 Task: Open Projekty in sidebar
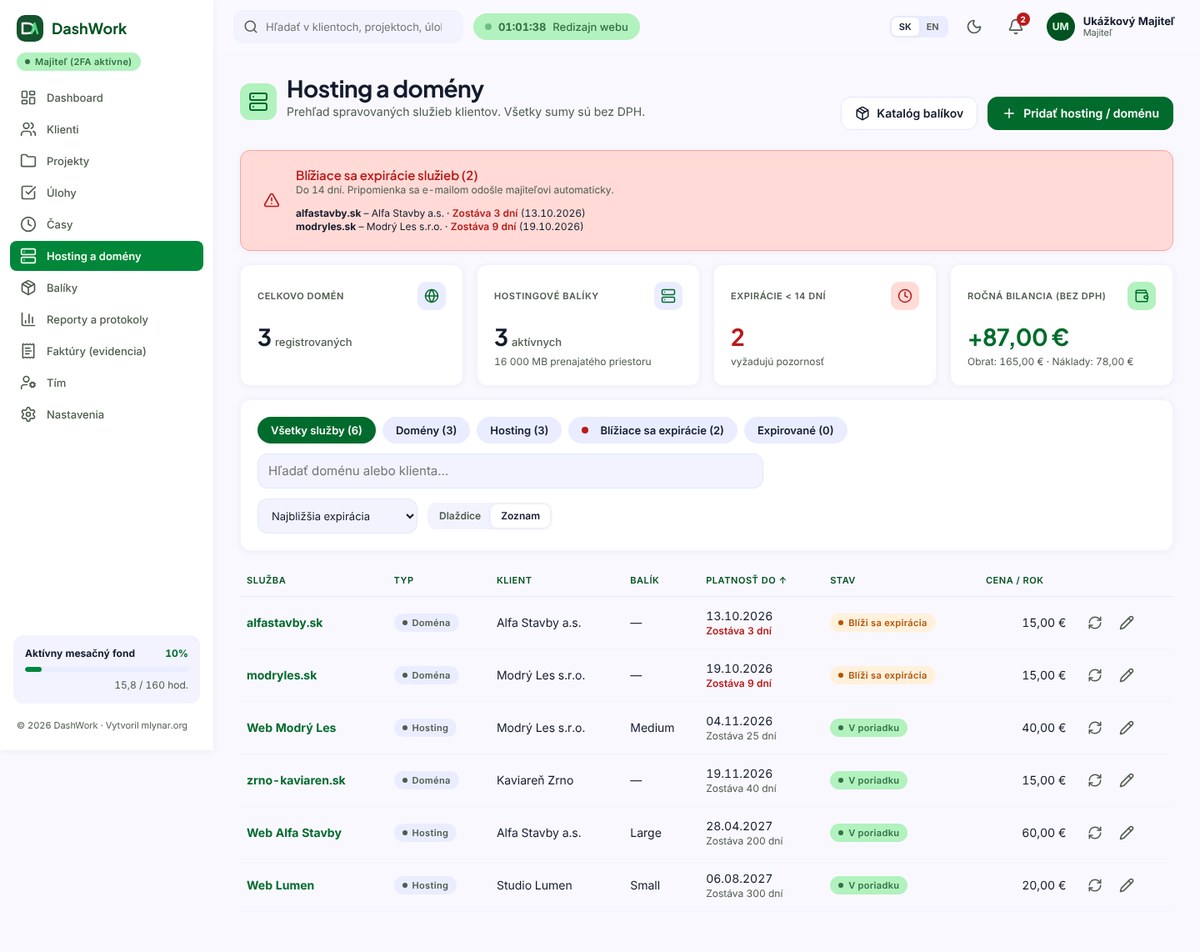tap(106, 161)
